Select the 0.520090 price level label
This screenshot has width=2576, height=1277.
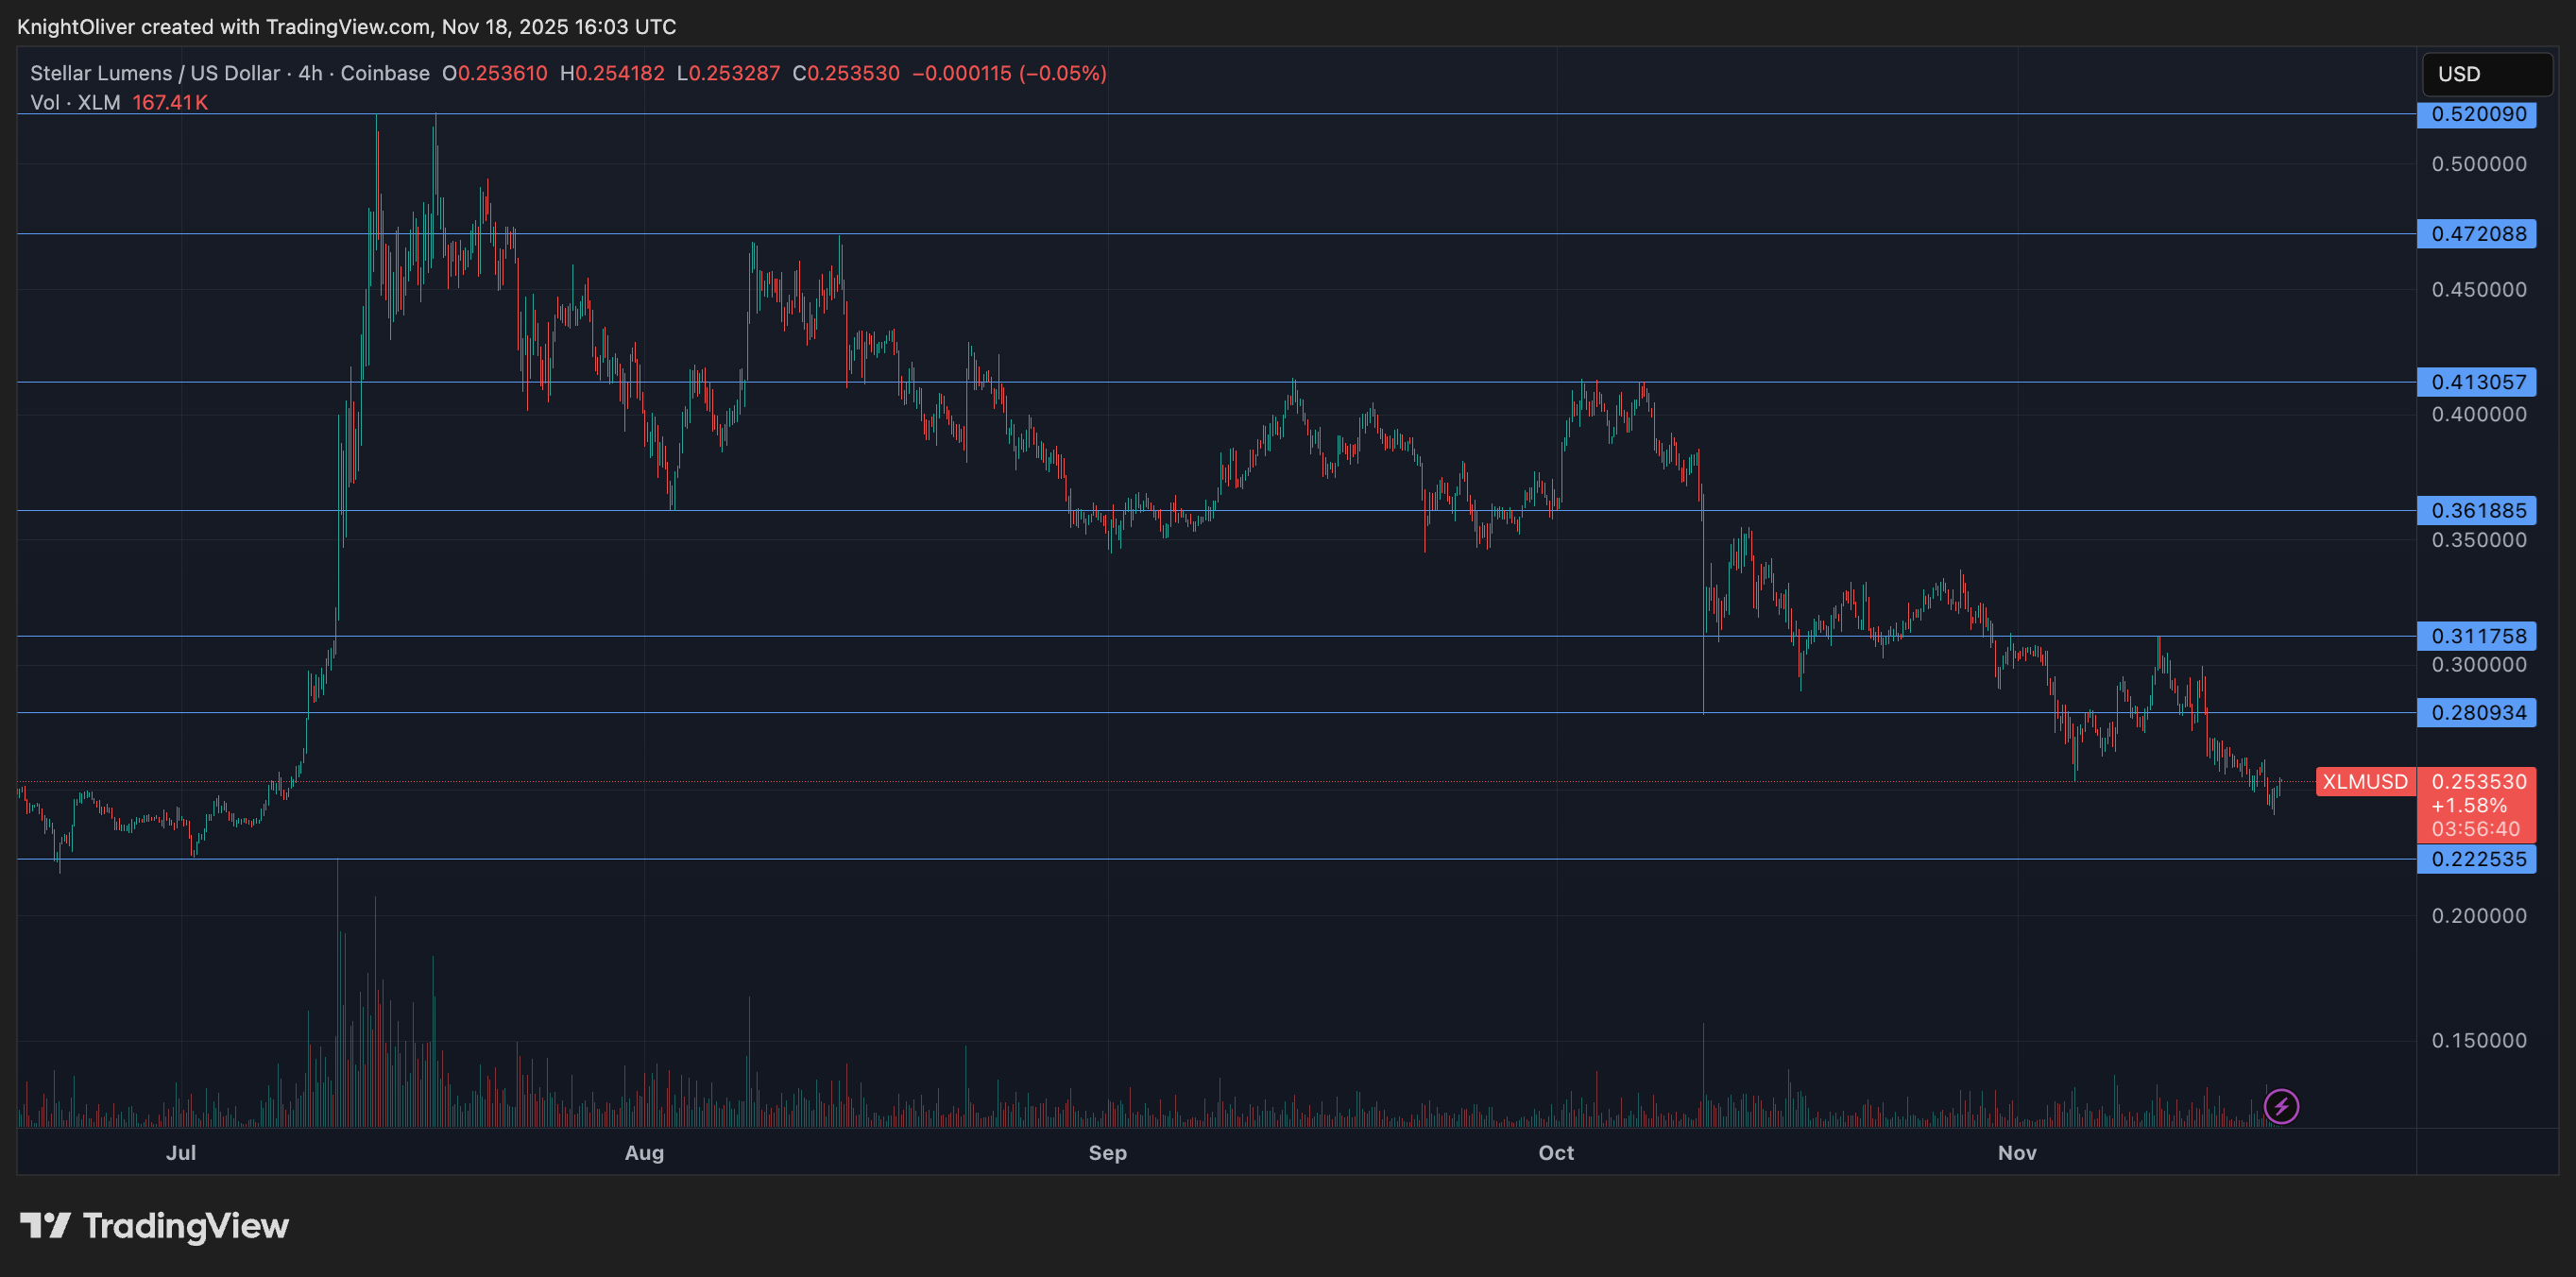[2477, 114]
